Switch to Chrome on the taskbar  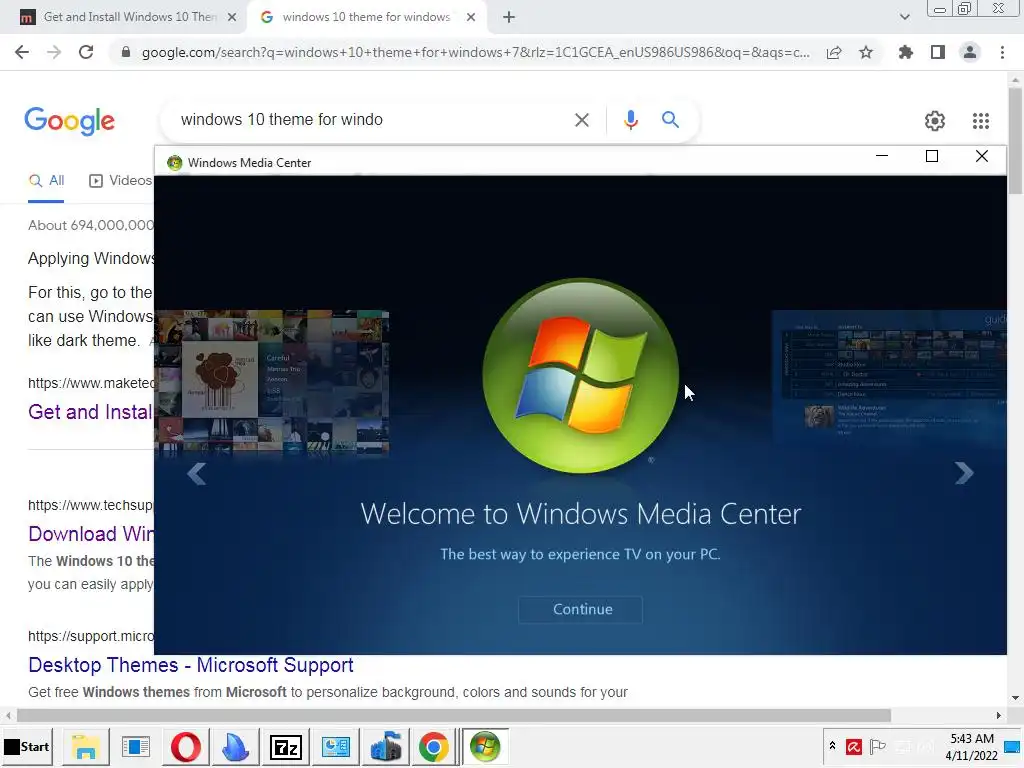[434, 746]
